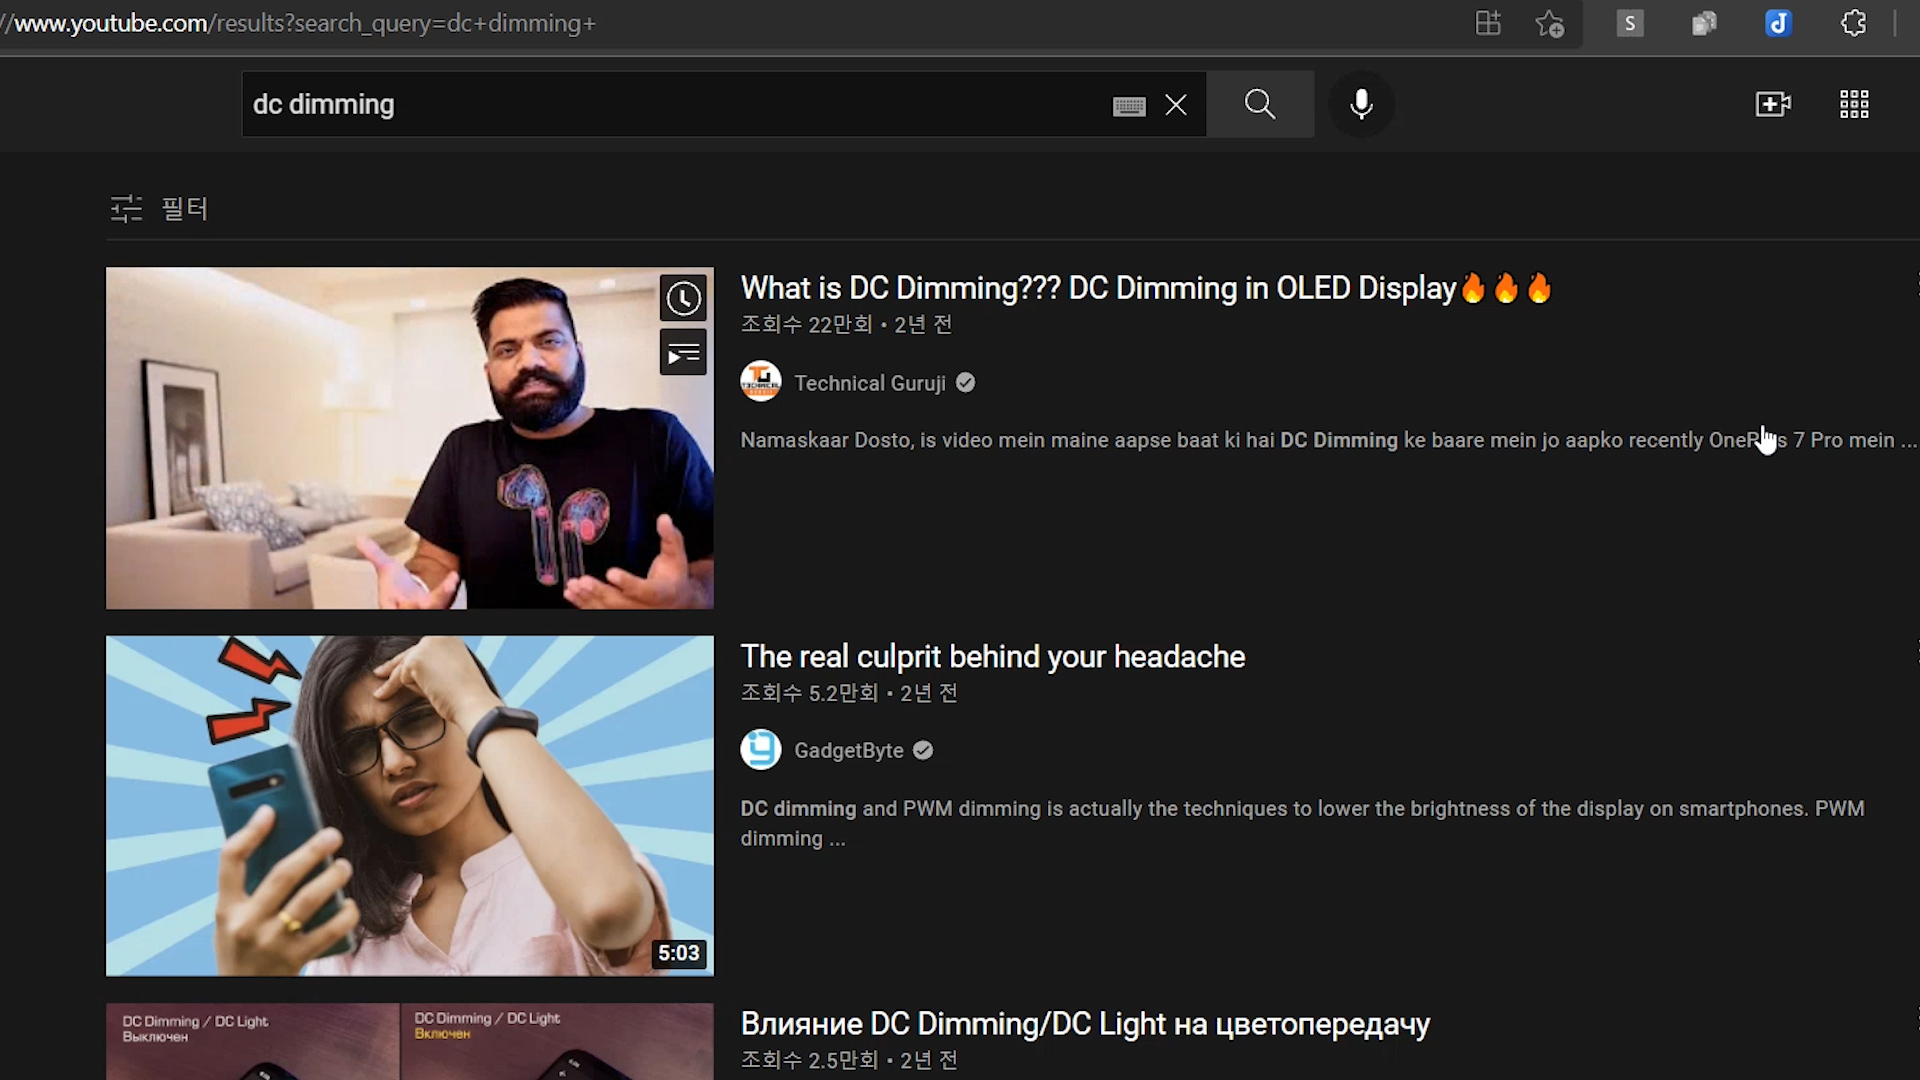Open the YouTube apps grid icon
This screenshot has height=1080, width=1920.
click(x=1854, y=104)
